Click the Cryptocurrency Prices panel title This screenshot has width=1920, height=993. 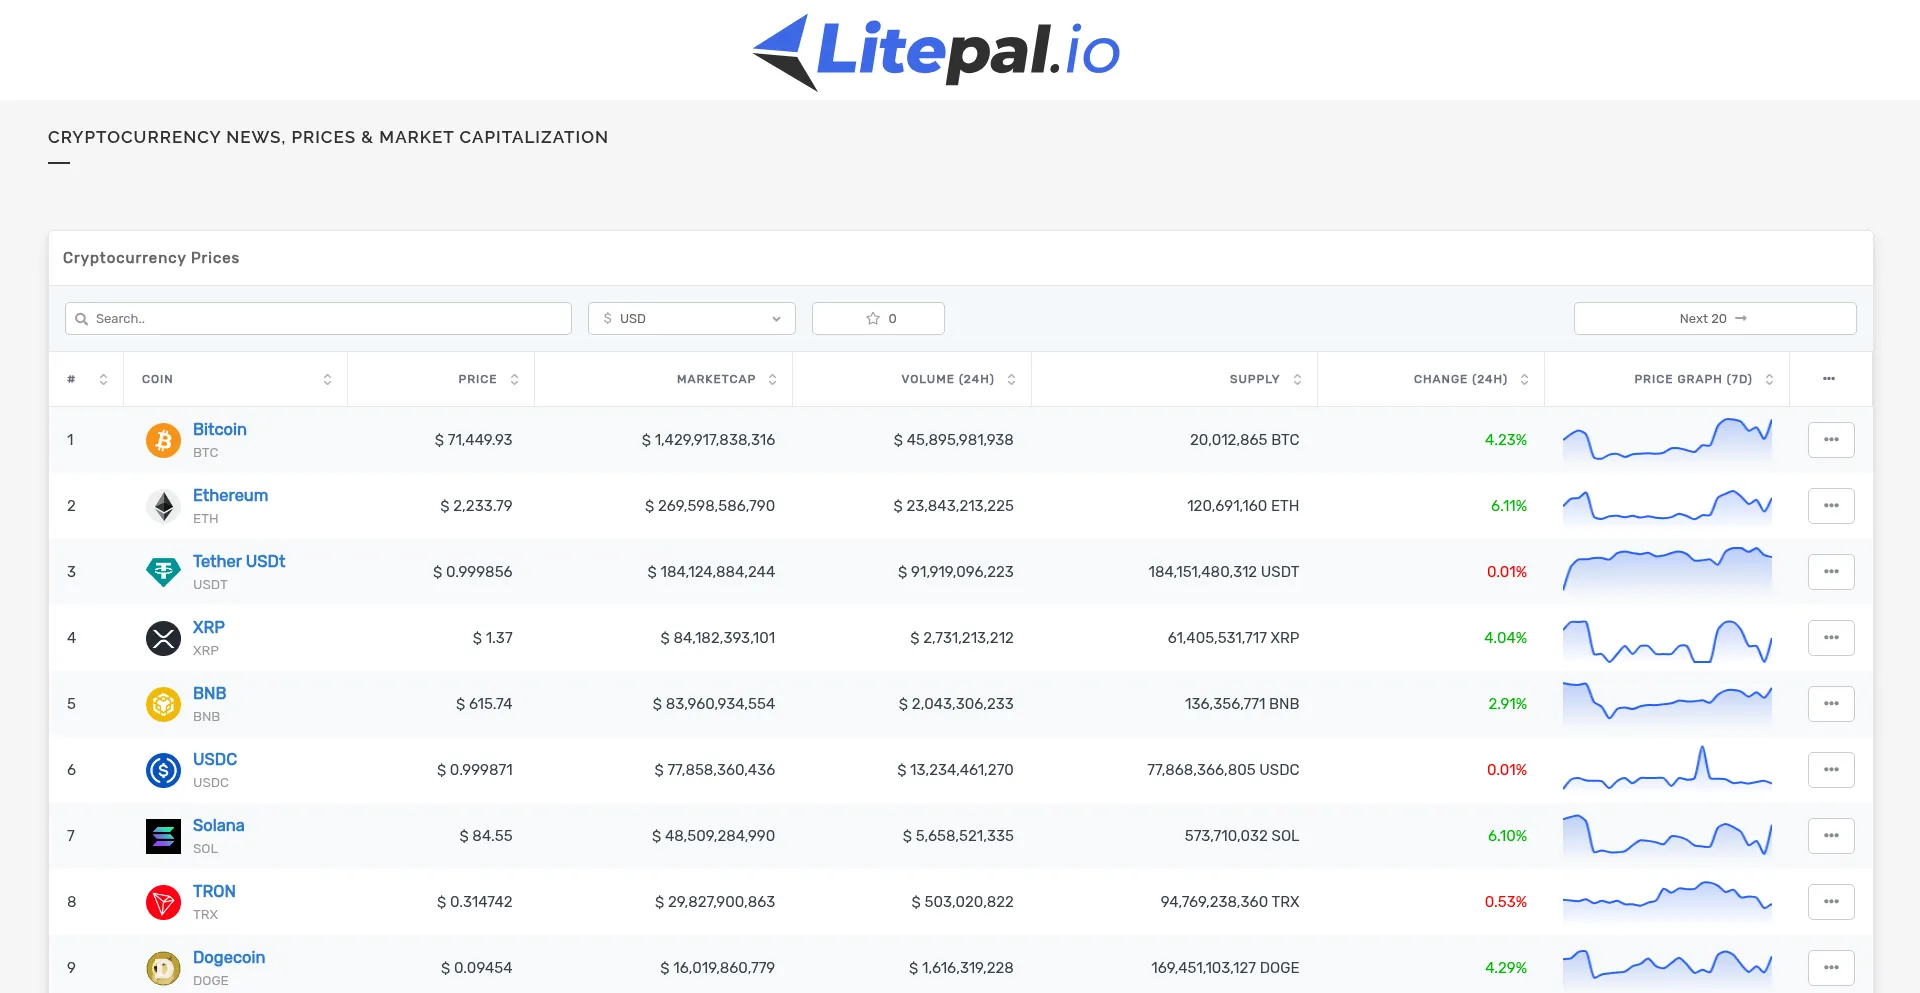pos(151,258)
